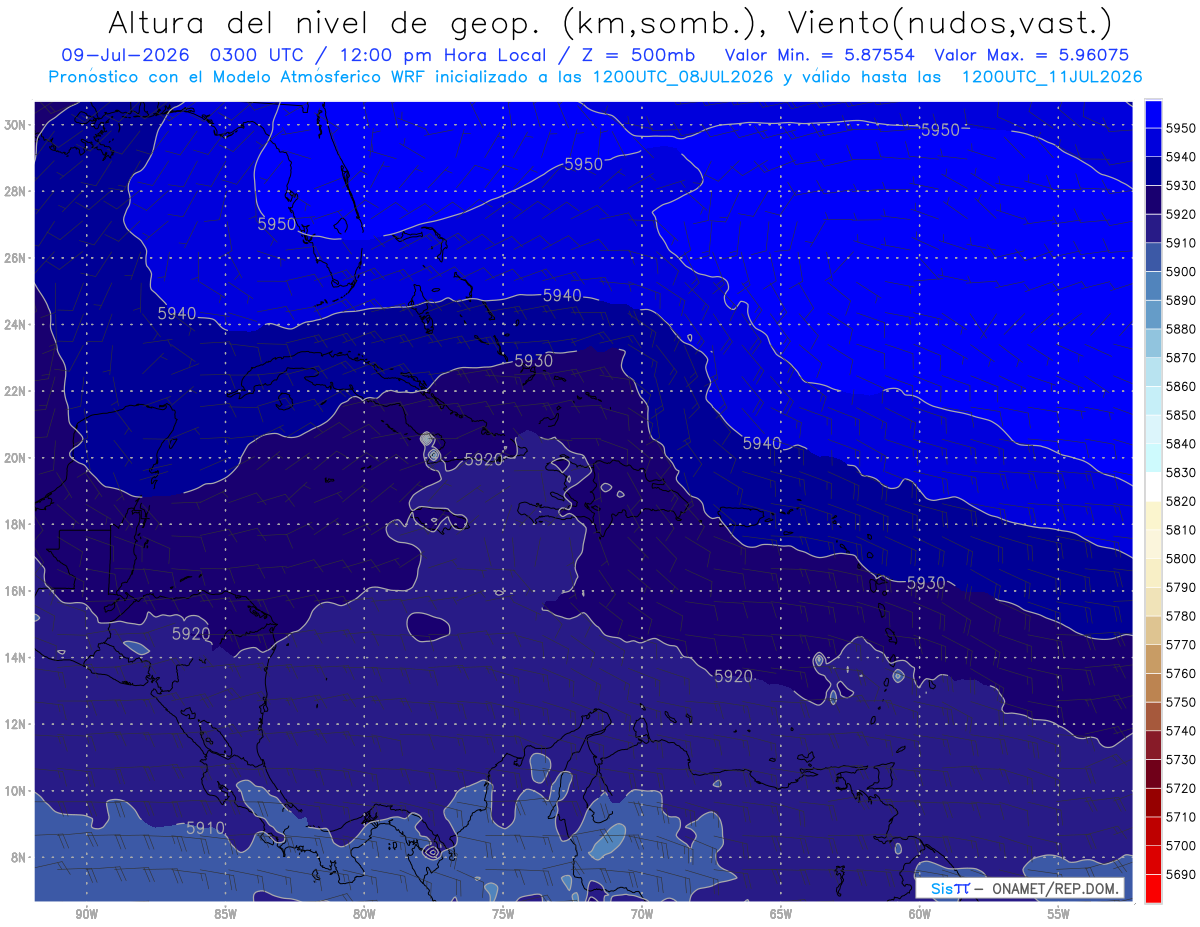Click the latitude axis label '10N'
This screenshot has height=927, width=1200.
[16, 791]
